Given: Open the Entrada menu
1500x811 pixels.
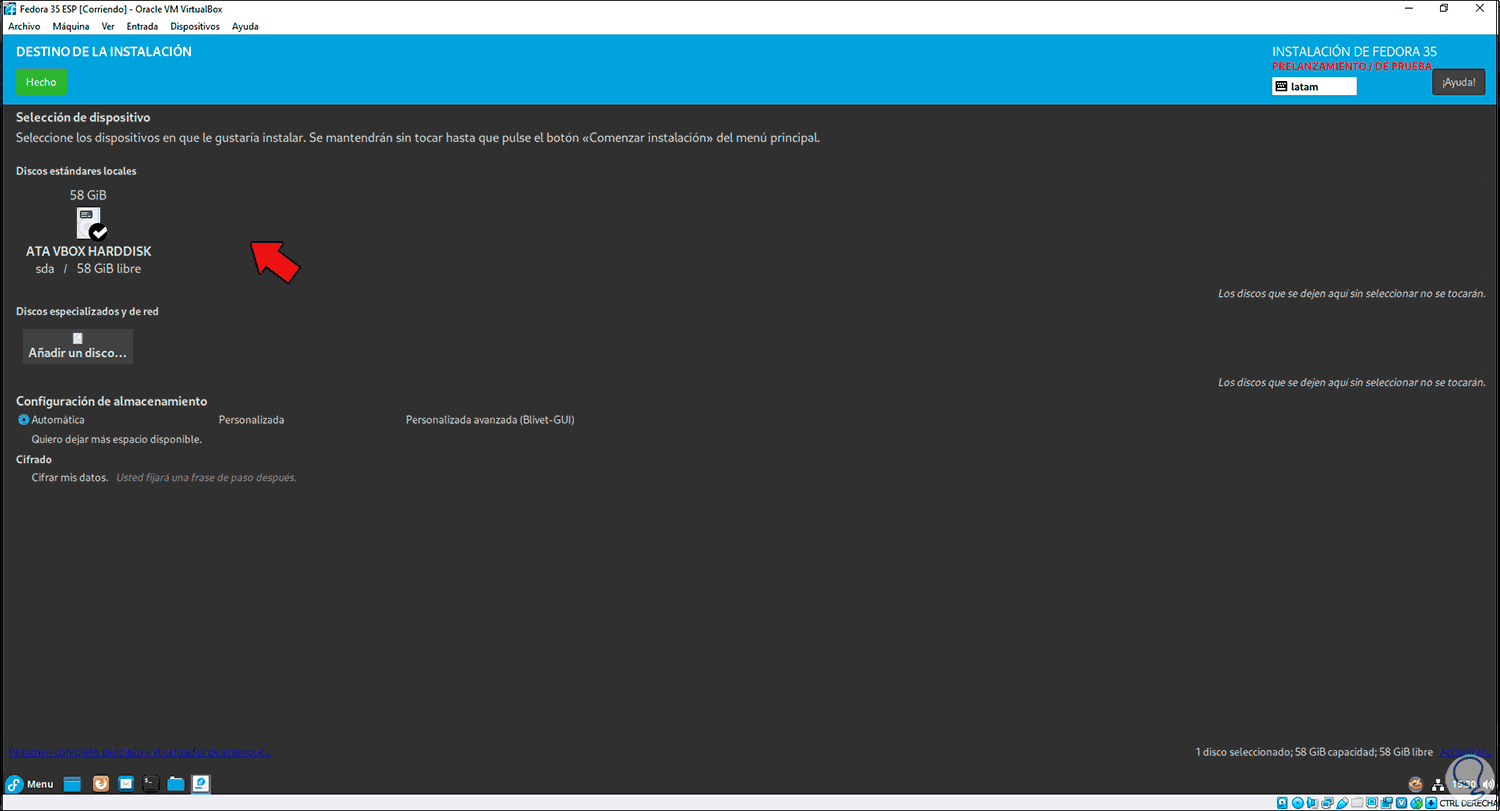Looking at the screenshot, I should [142, 26].
